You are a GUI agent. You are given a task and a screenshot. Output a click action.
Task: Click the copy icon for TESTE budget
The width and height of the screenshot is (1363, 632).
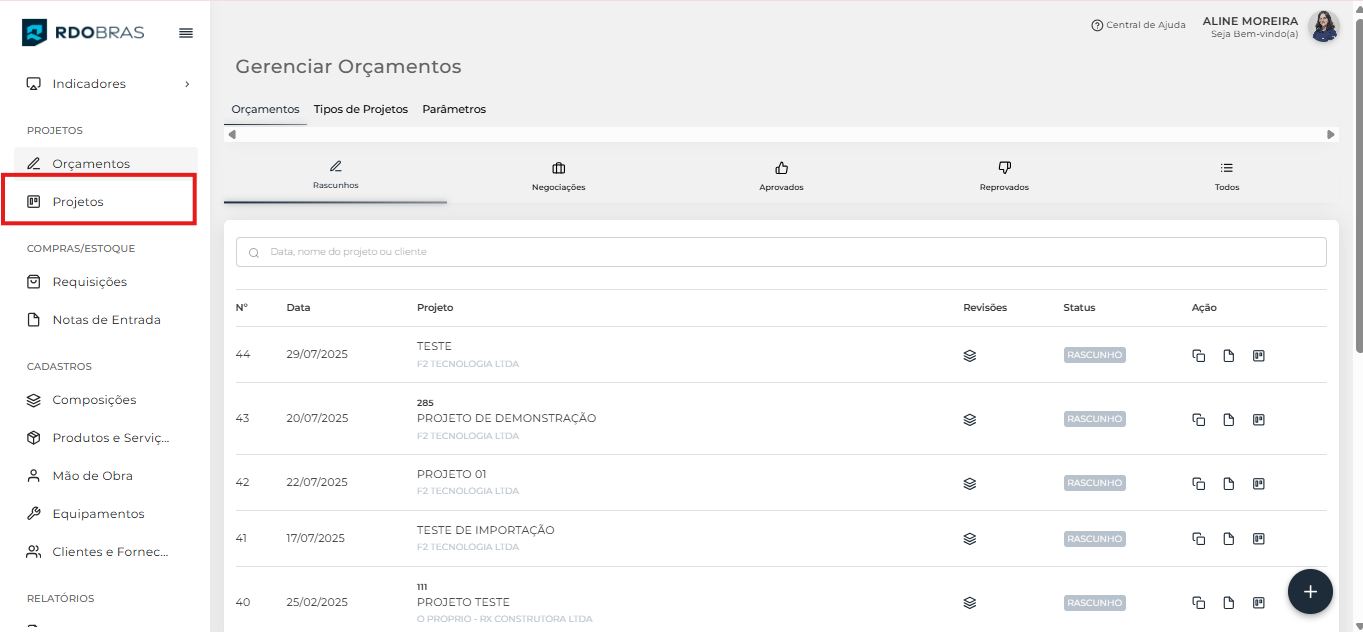click(x=1198, y=355)
